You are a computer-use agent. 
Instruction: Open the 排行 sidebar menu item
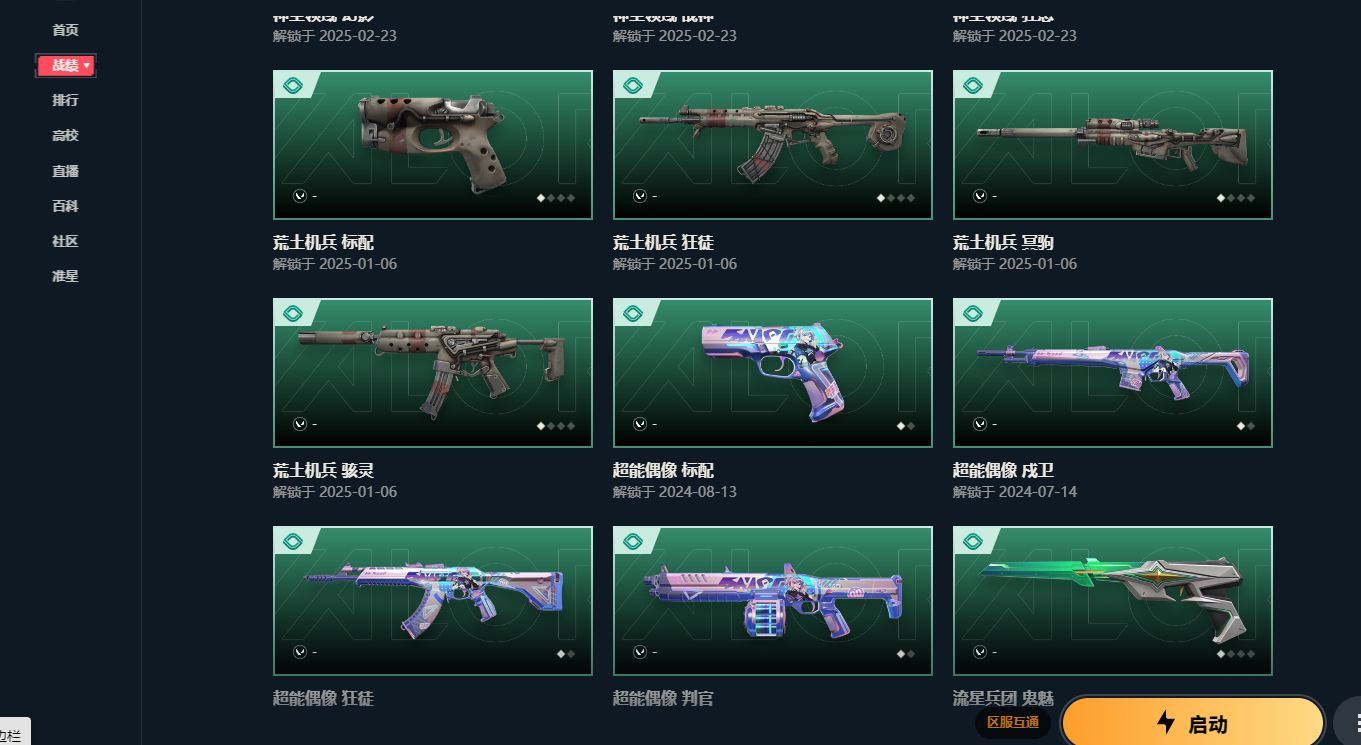point(65,100)
